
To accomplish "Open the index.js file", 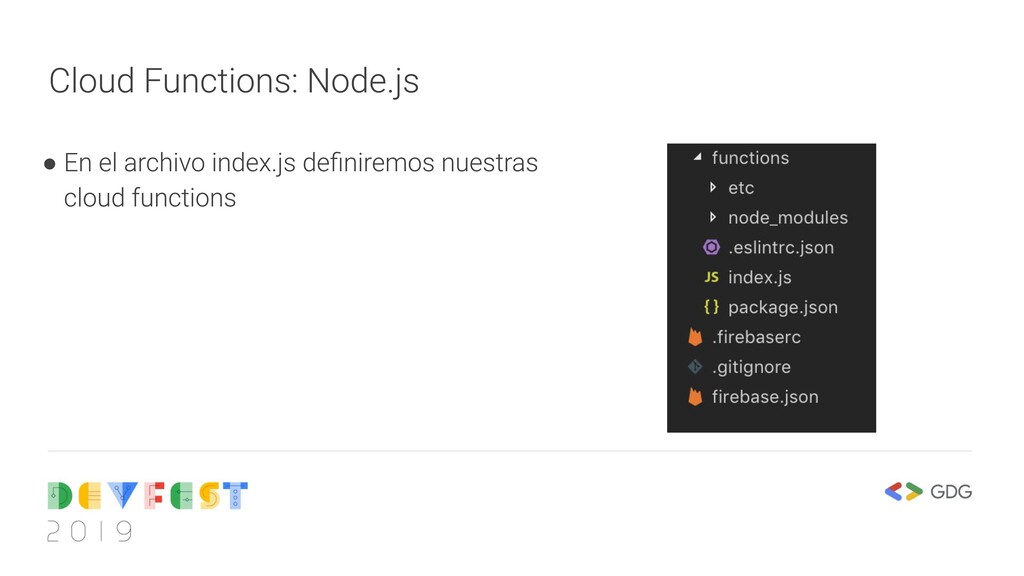I will point(759,277).
